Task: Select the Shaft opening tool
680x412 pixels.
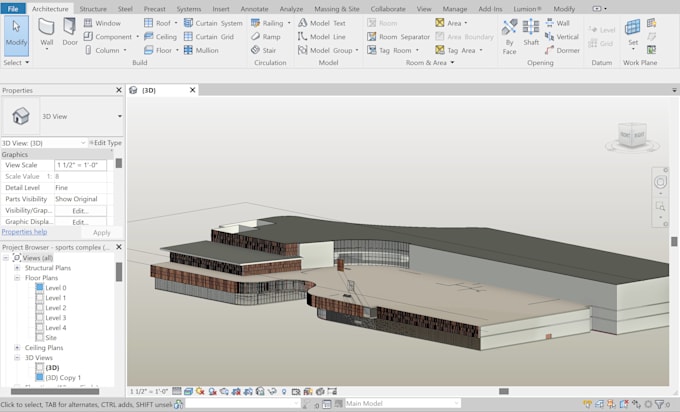Action: click(531, 33)
